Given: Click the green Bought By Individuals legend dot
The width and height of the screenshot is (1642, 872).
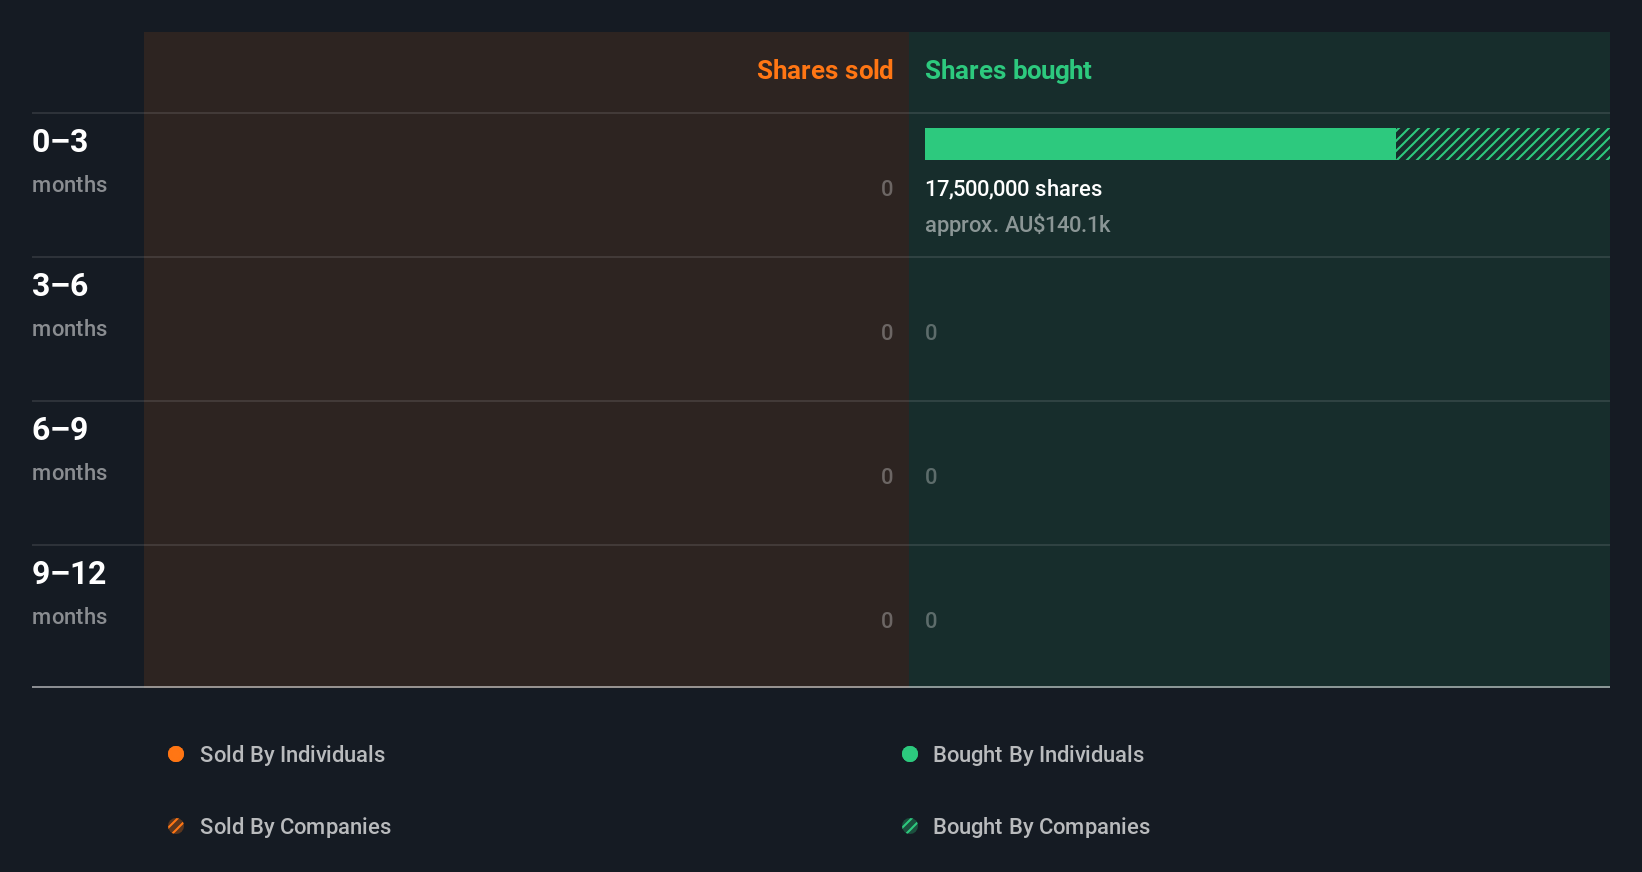Looking at the screenshot, I should [910, 754].
